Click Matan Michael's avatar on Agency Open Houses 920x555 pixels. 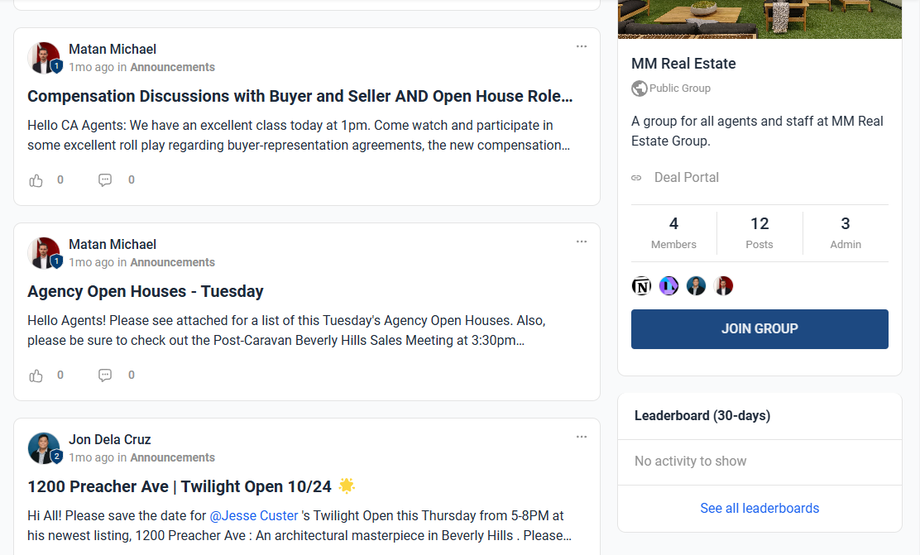click(x=44, y=253)
